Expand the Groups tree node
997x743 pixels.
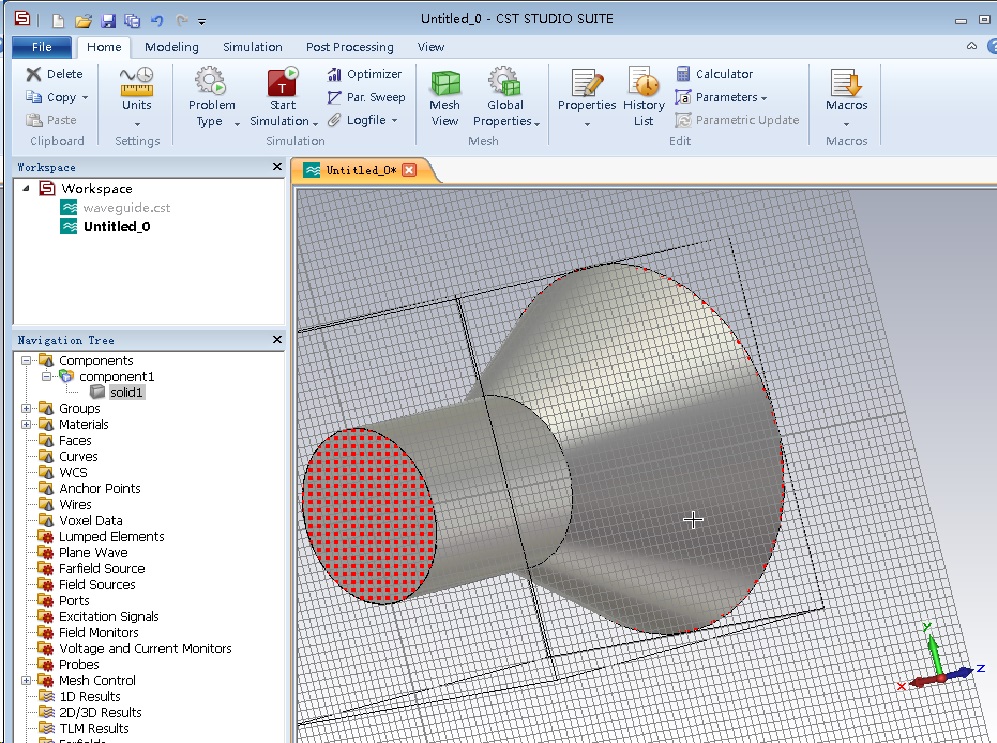pos(26,409)
